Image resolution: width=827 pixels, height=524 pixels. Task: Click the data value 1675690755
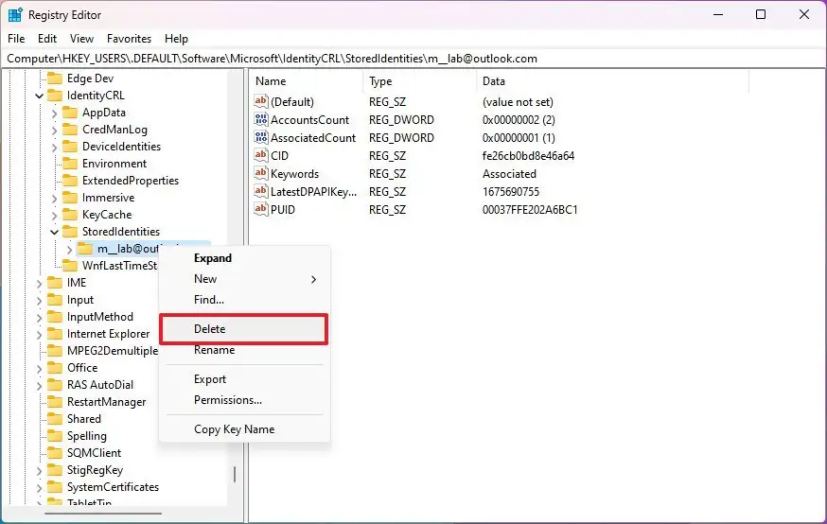click(x=511, y=191)
